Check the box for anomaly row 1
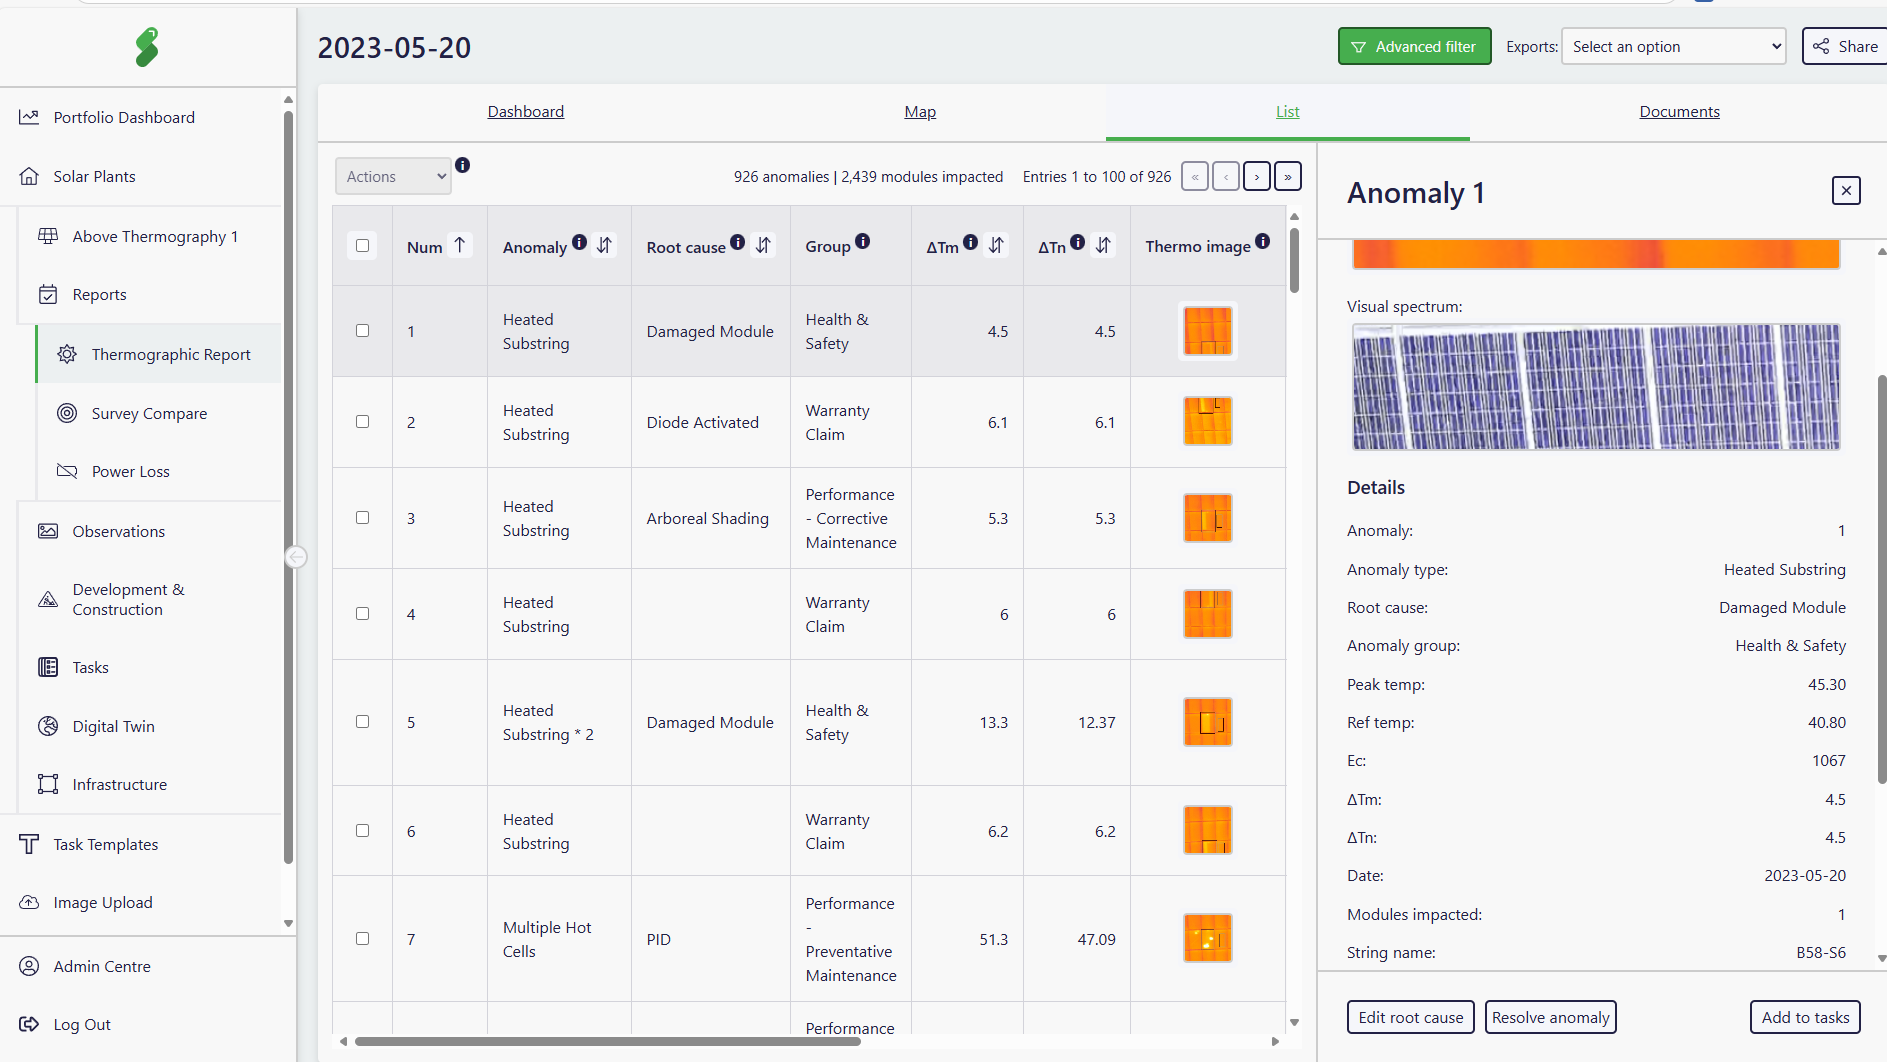 (363, 331)
